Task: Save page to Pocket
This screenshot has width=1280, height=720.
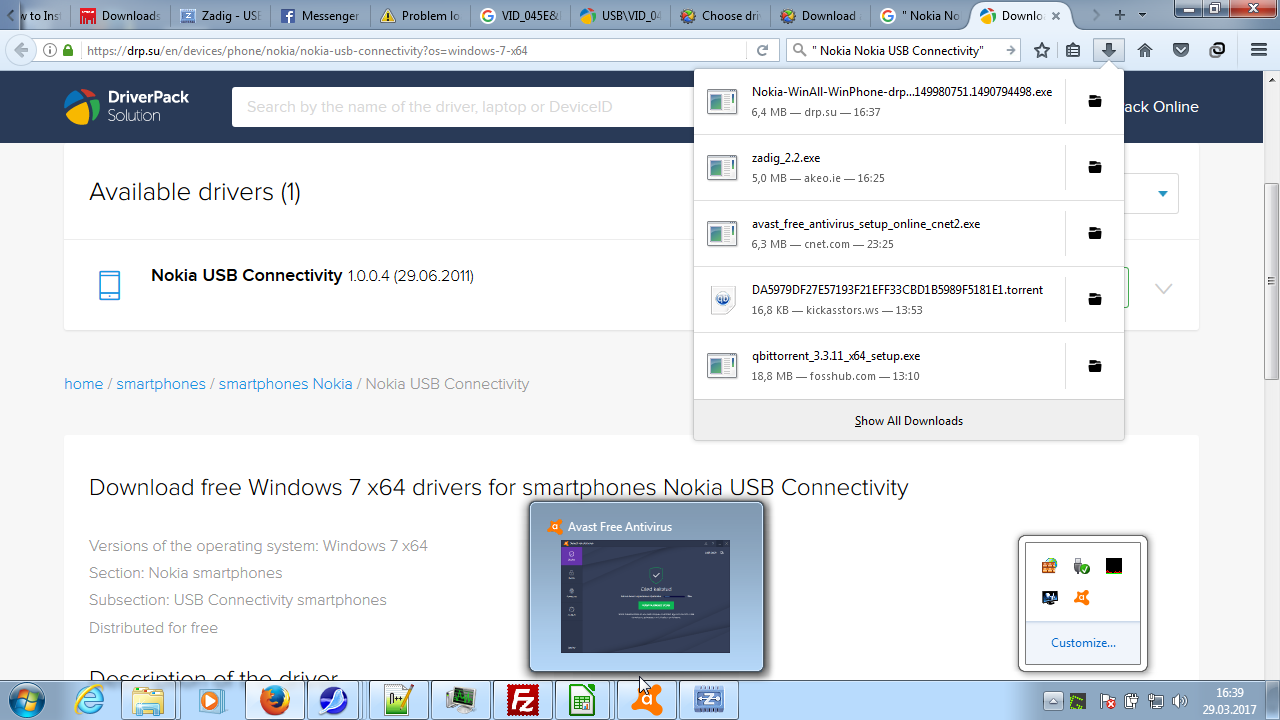Action: (x=1181, y=50)
